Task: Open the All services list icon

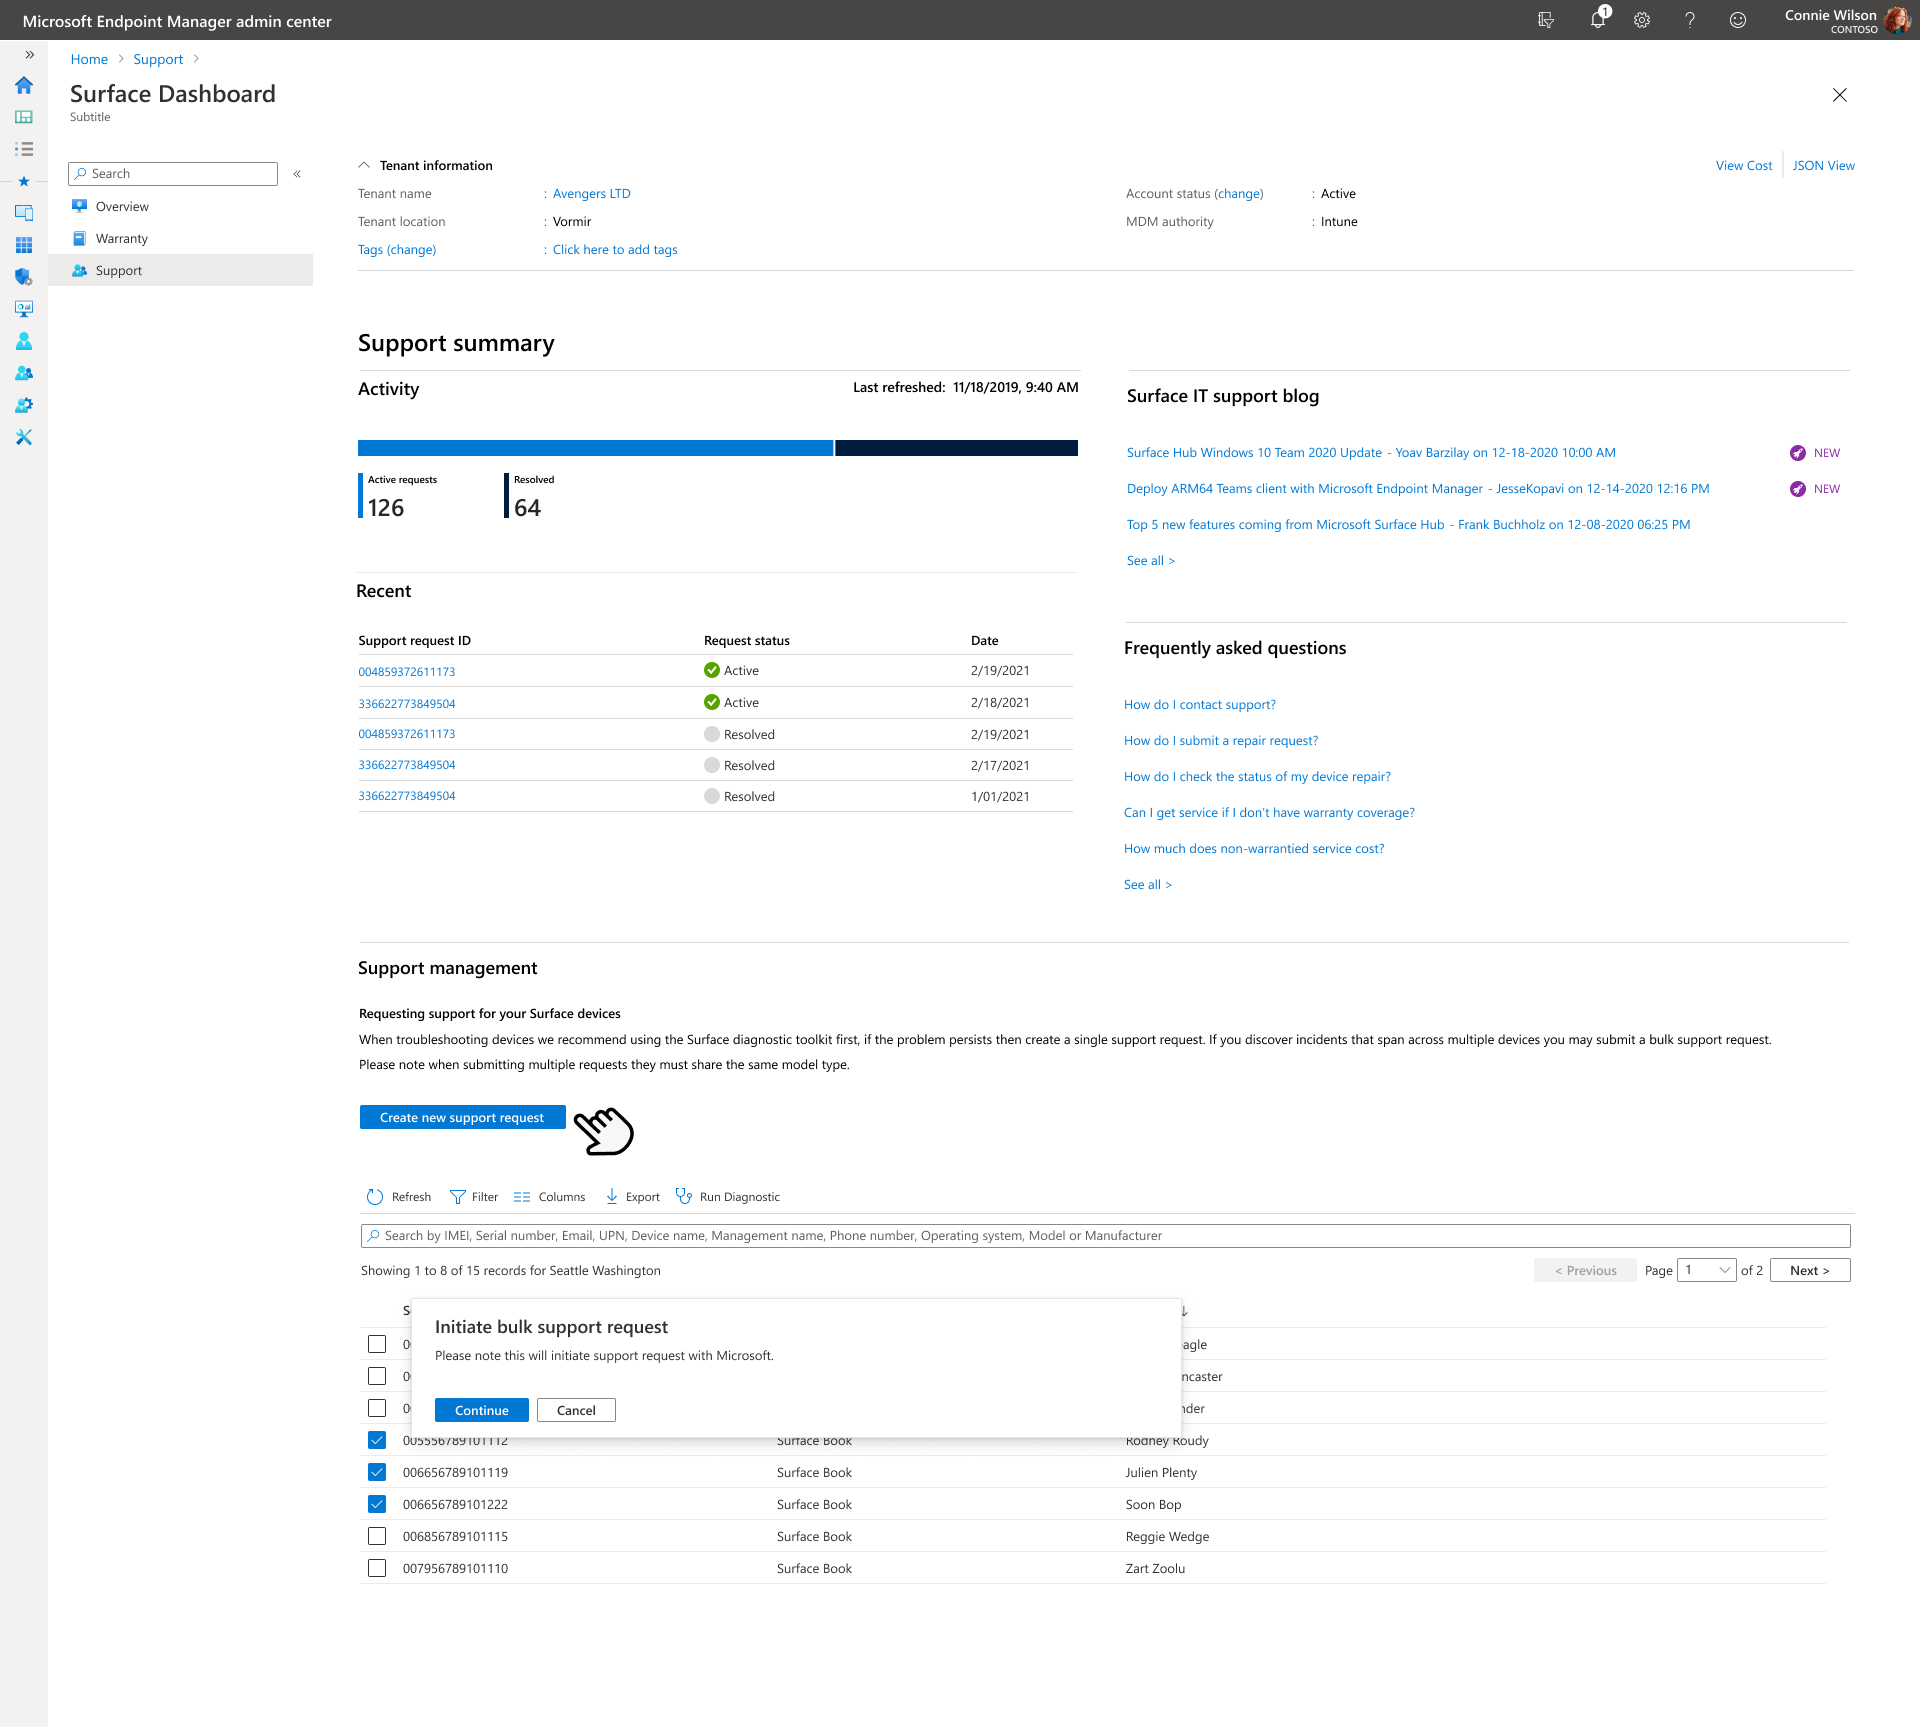Action: point(24,149)
